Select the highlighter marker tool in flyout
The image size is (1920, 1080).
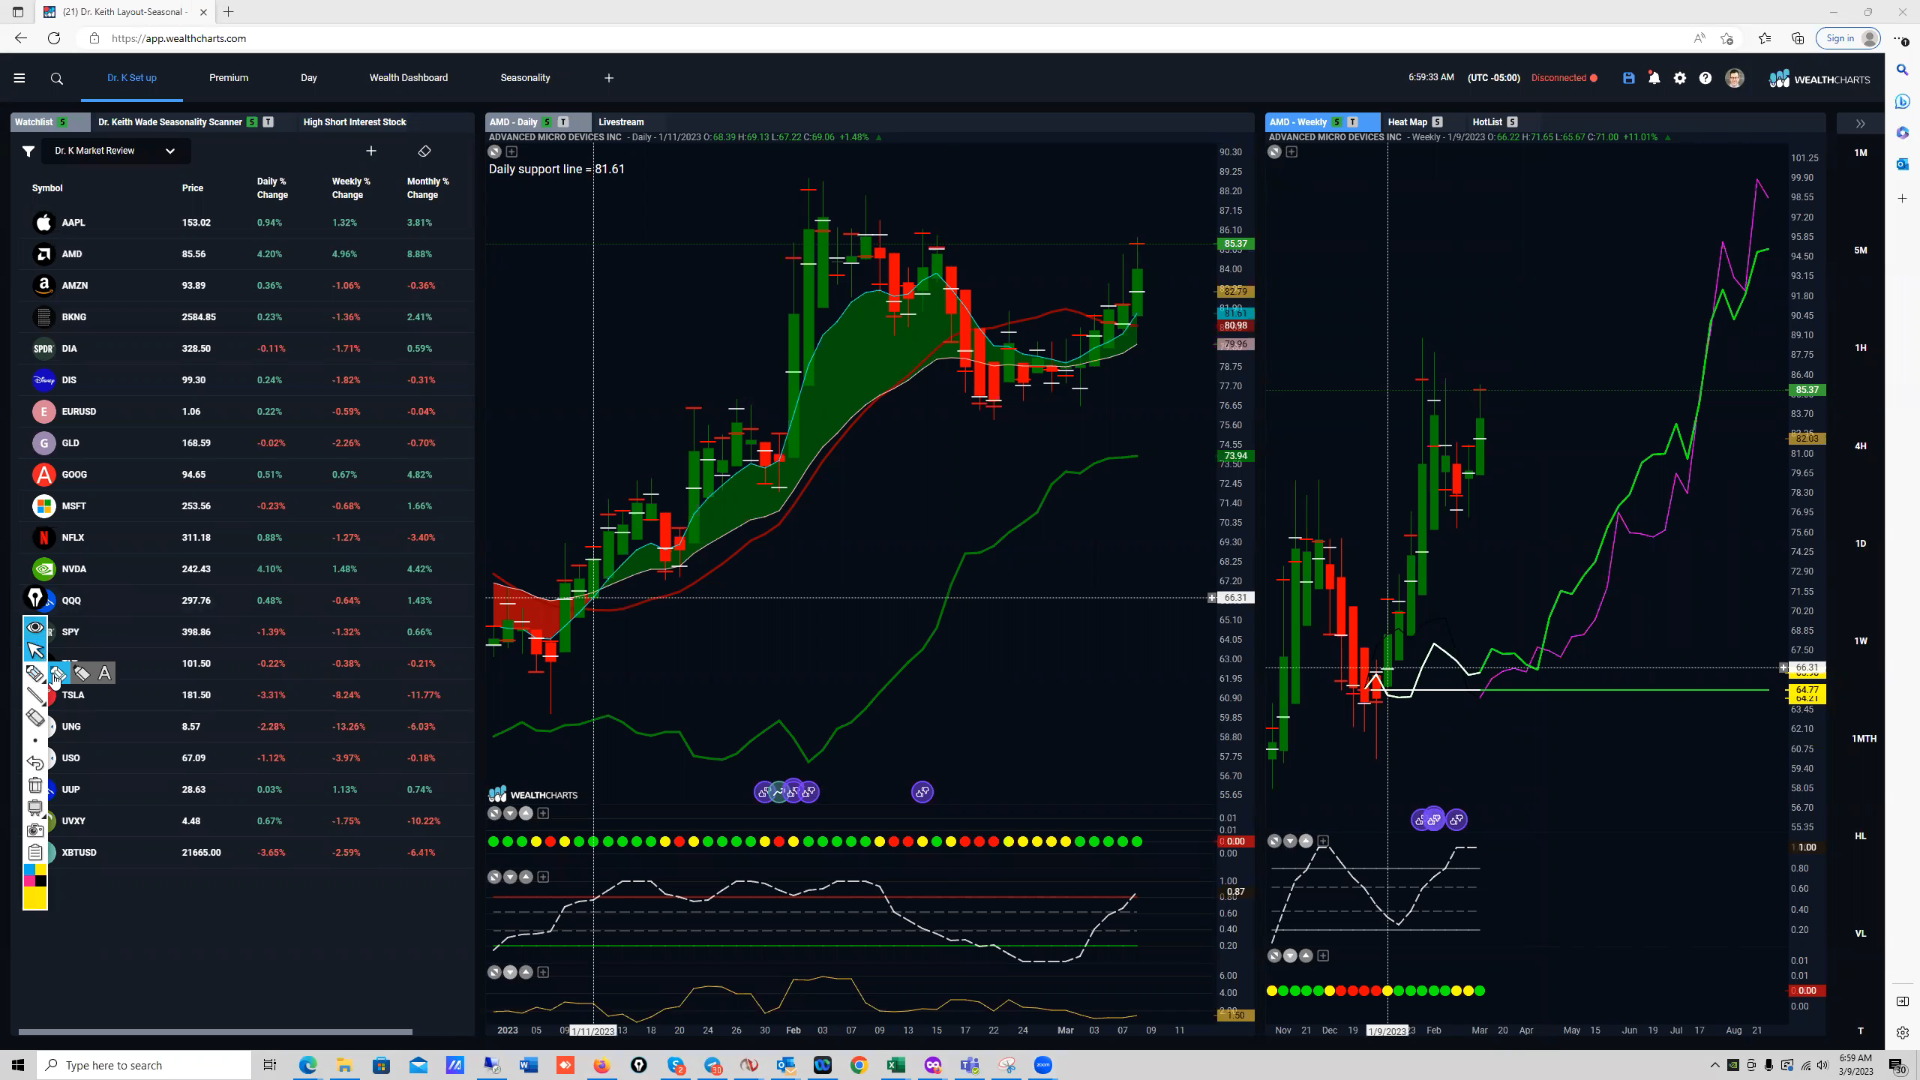tap(82, 673)
